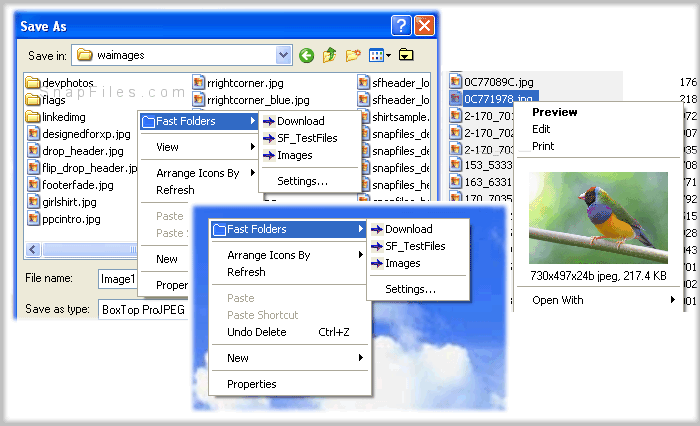This screenshot has width=700, height=426.
Task: Choose Download in desktop Fast Folders submenu
Action: [418, 229]
